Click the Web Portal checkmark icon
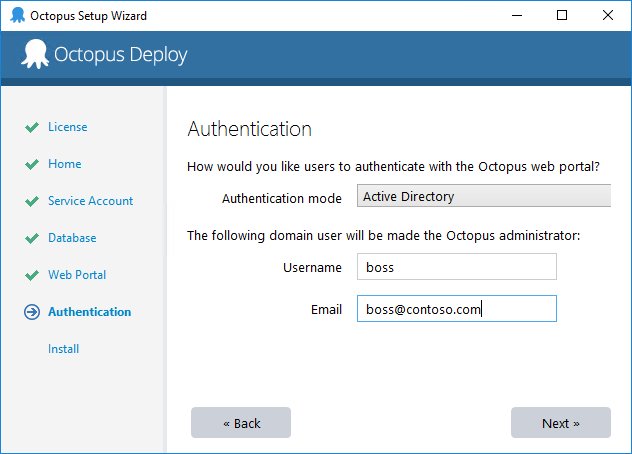Viewport: 632px width, 454px height. [32, 275]
